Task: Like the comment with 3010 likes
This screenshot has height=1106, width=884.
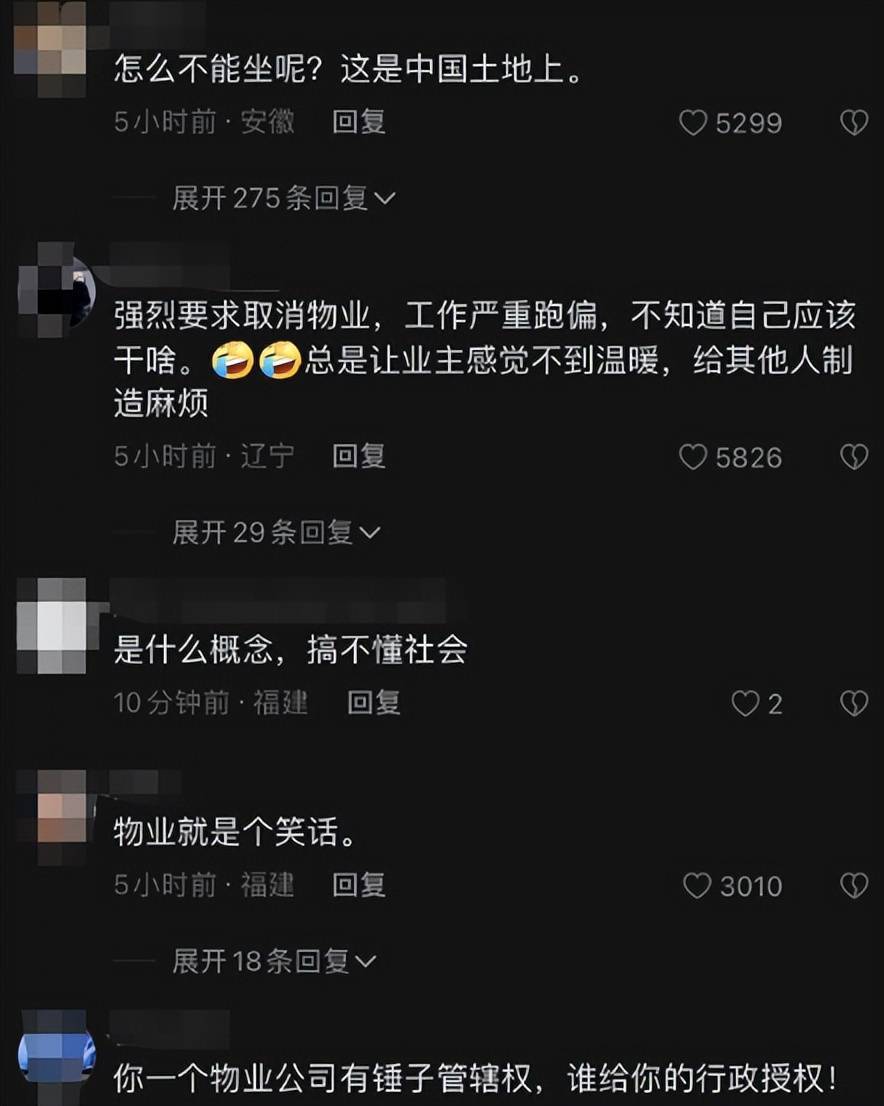Action: pyautogui.click(x=697, y=885)
